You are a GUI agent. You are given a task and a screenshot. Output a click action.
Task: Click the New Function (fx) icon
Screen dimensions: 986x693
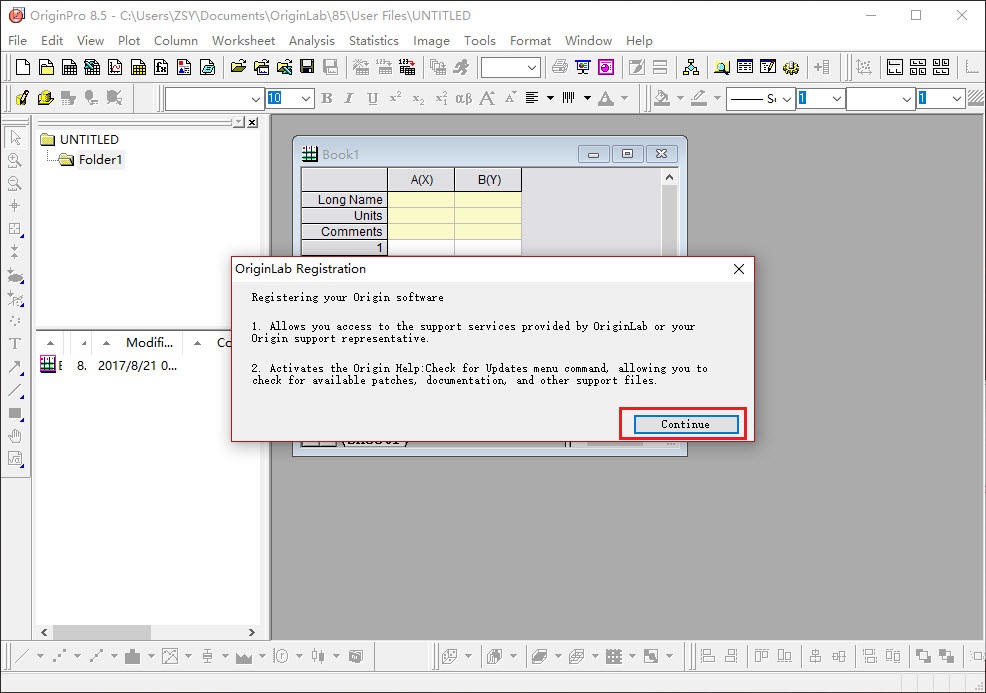click(x=161, y=67)
